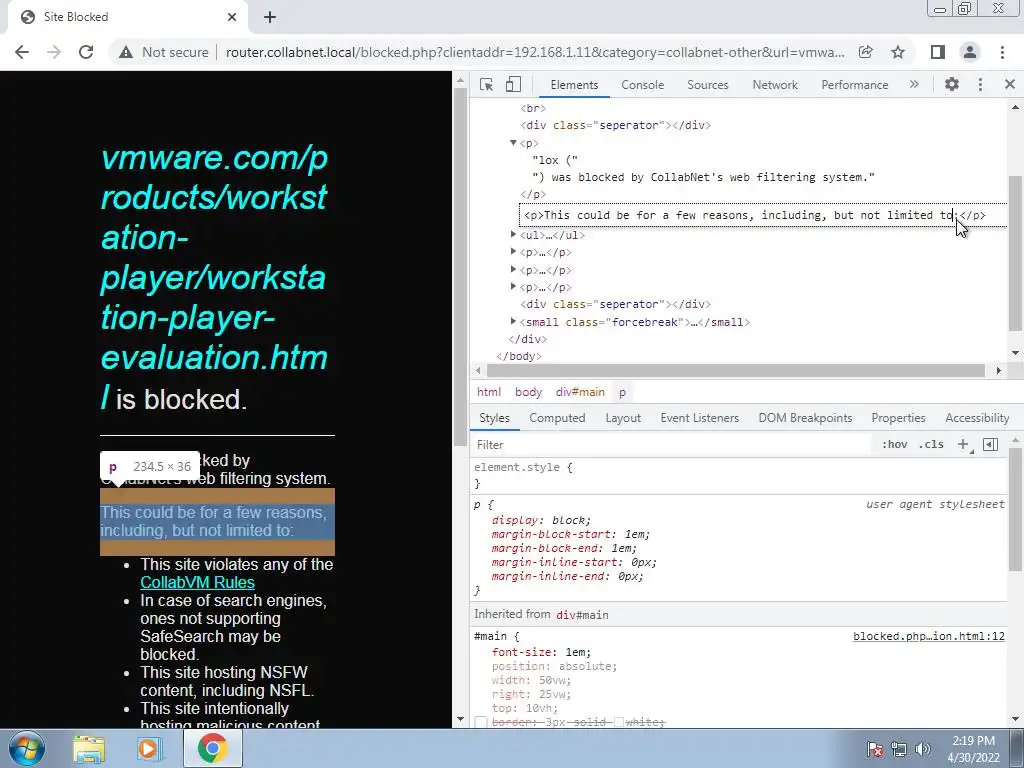Open a new browser tab
1024x768 pixels.
pyautogui.click(x=270, y=17)
